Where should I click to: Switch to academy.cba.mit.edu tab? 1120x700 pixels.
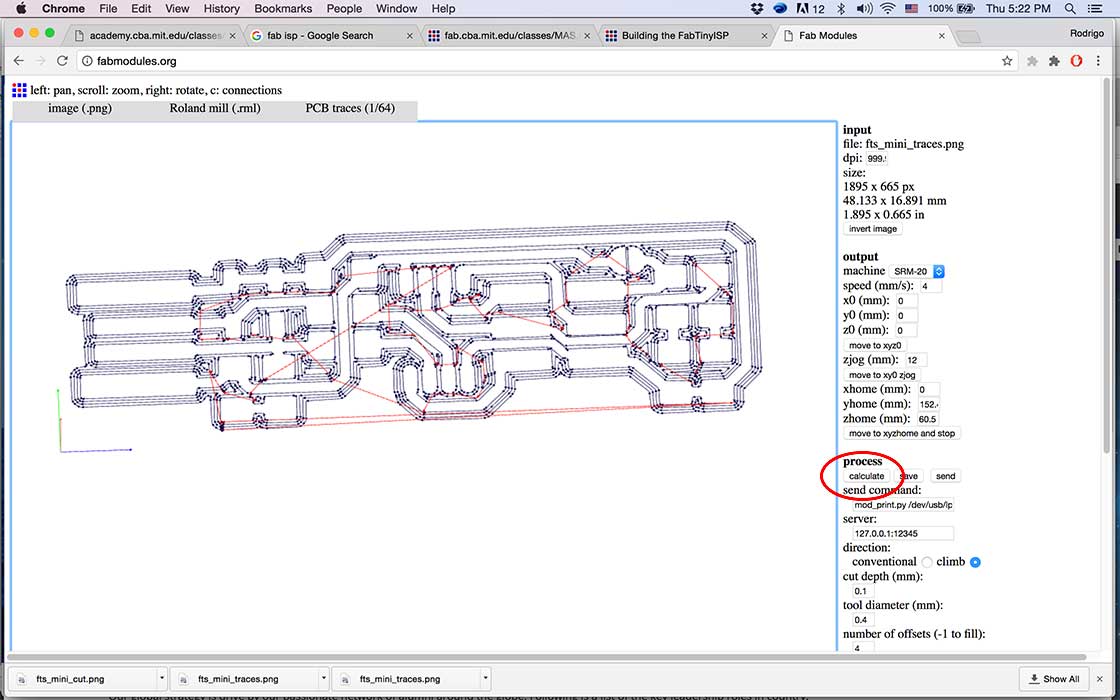click(154, 36)
